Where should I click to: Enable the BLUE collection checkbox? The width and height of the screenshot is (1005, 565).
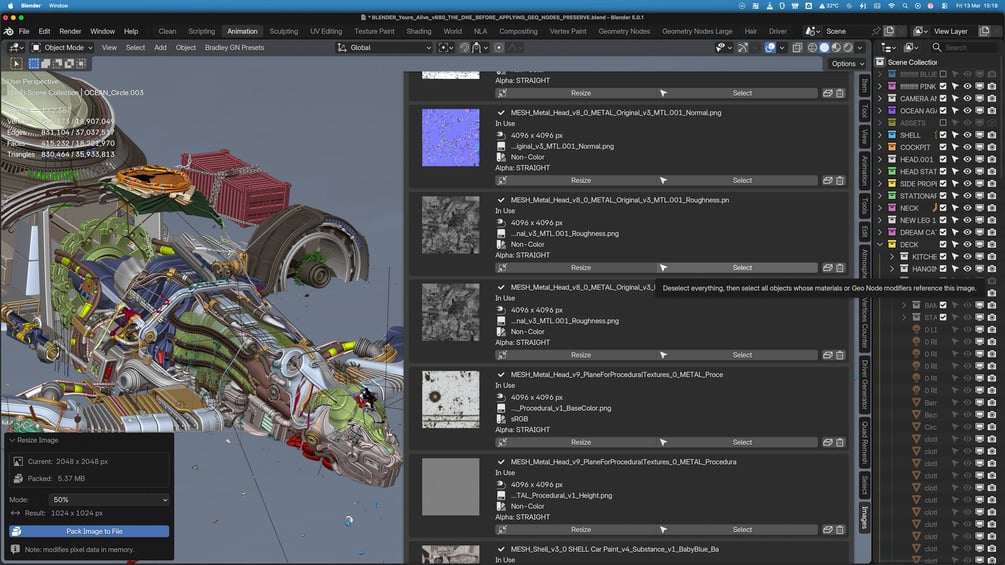point(943,74)
